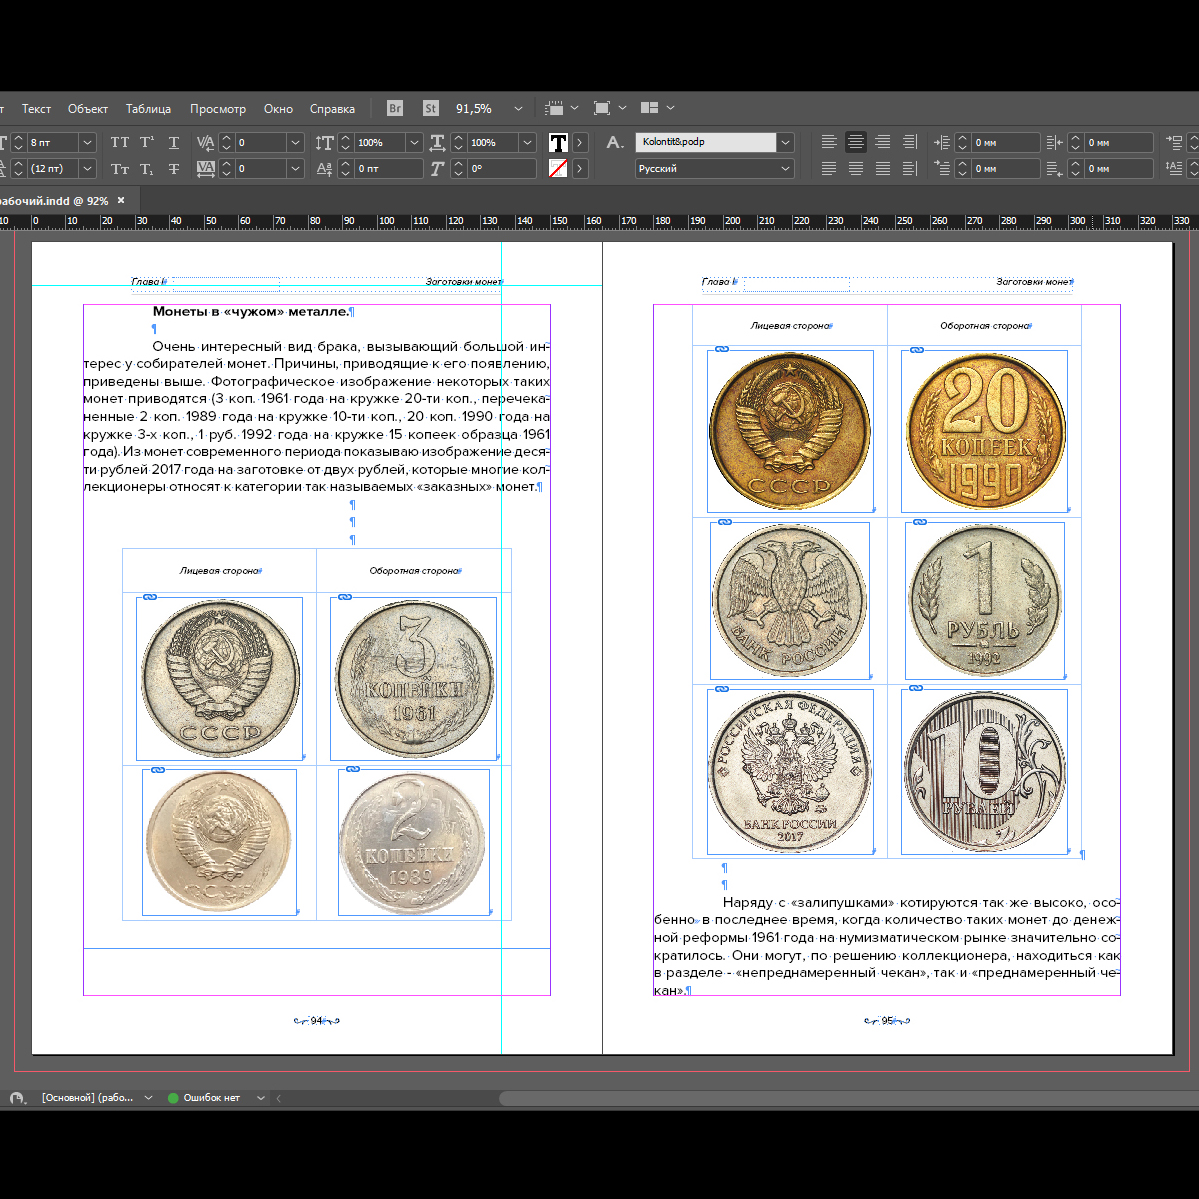Click link badge on 10 рублей coin frame
The height and width of the screenshot is (1199, 1199).
(x=915, y=688)
